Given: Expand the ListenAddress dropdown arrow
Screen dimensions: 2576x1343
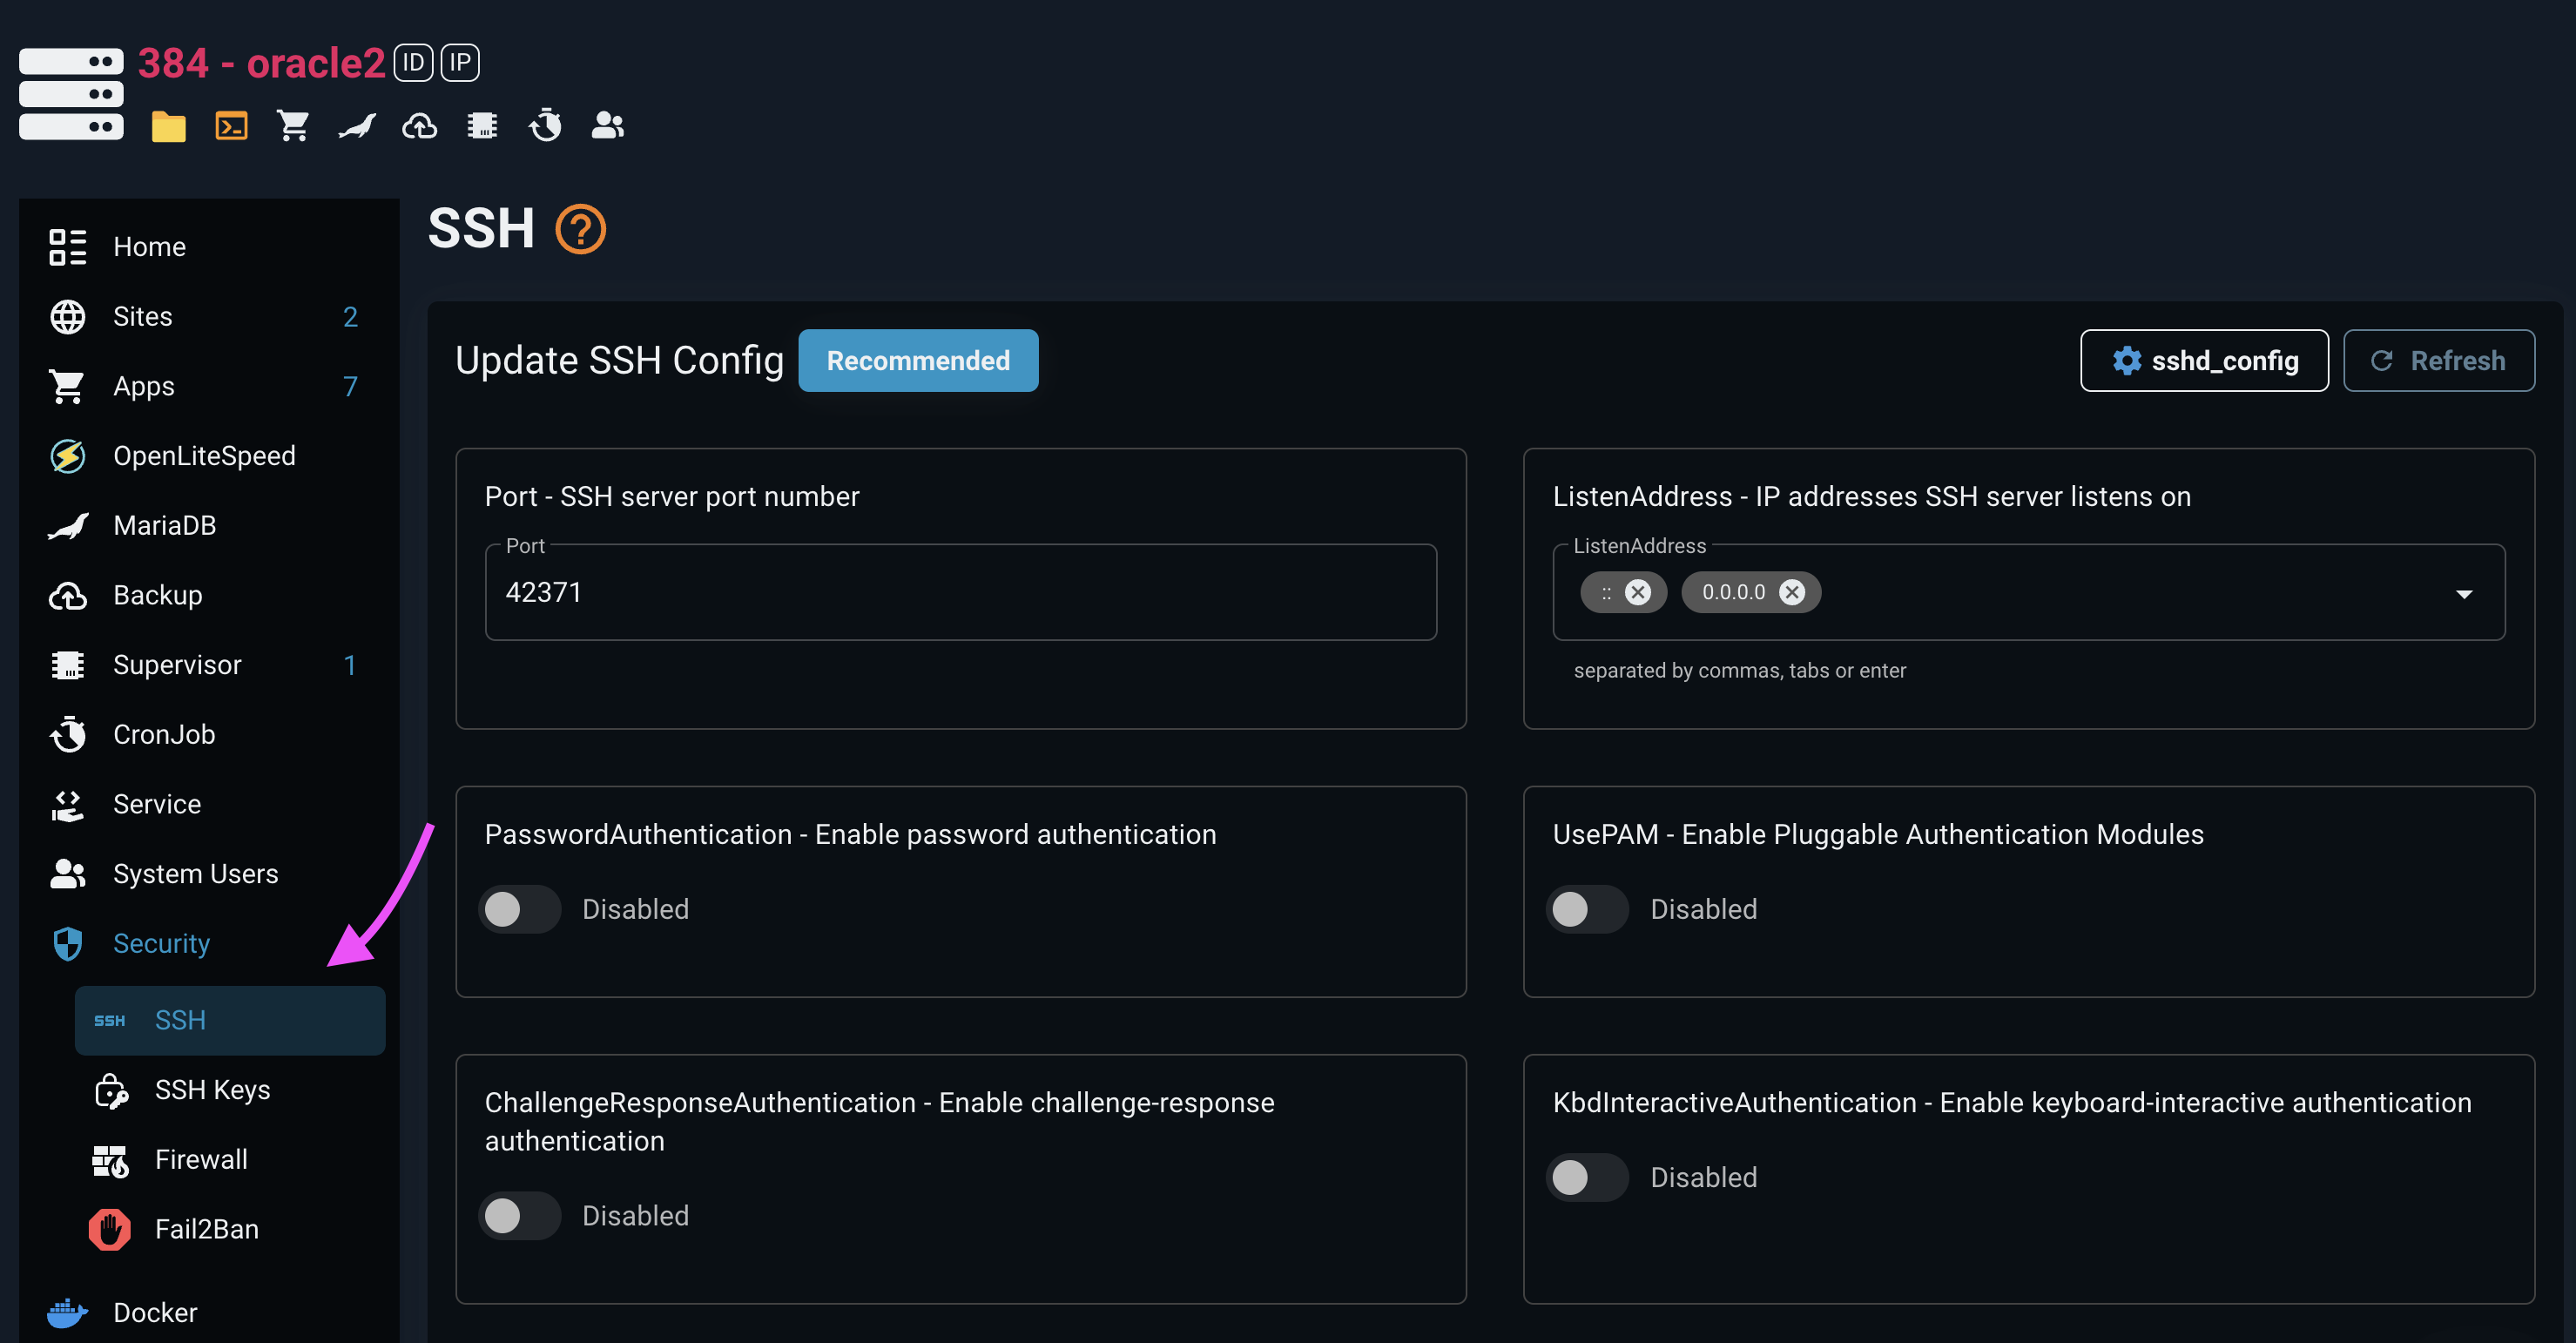Looking at the screenshot, I should tap(2464, 594).
